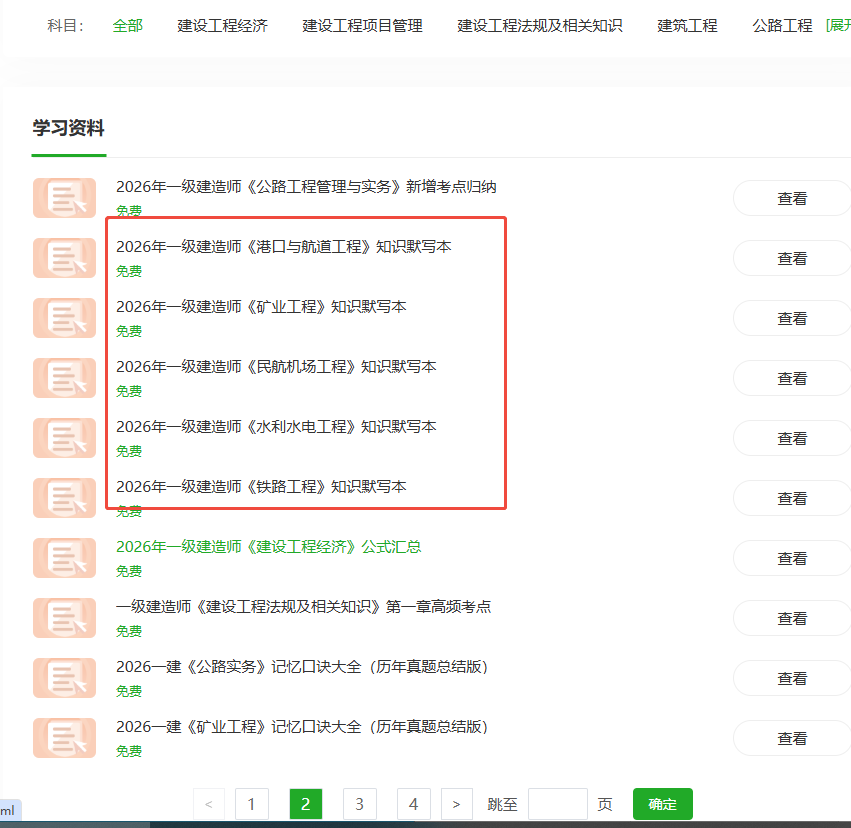The width and height of the screenshot is (851, 828).
Task: Click 查看 for 港口与航道工程 默写本
Action: (x=792, y=259)
